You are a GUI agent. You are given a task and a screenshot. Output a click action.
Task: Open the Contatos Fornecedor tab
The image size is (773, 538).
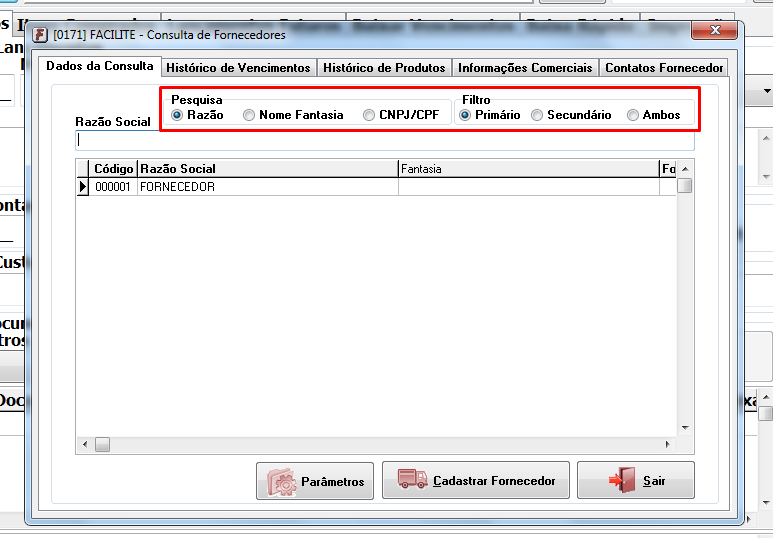tap(664, 68)
